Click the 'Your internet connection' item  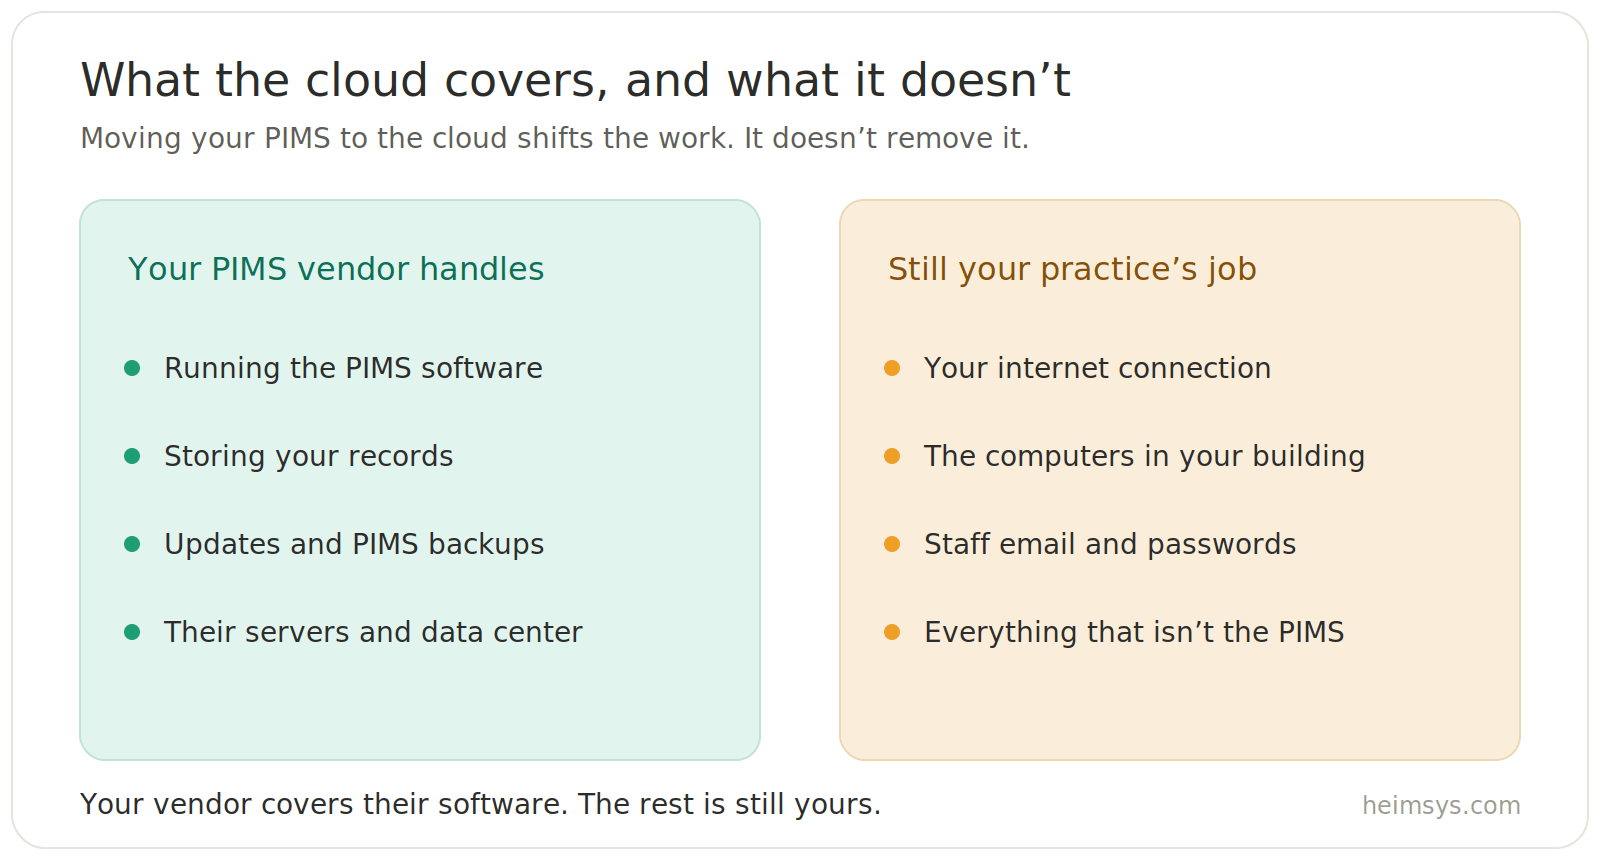coord(1097,368)
